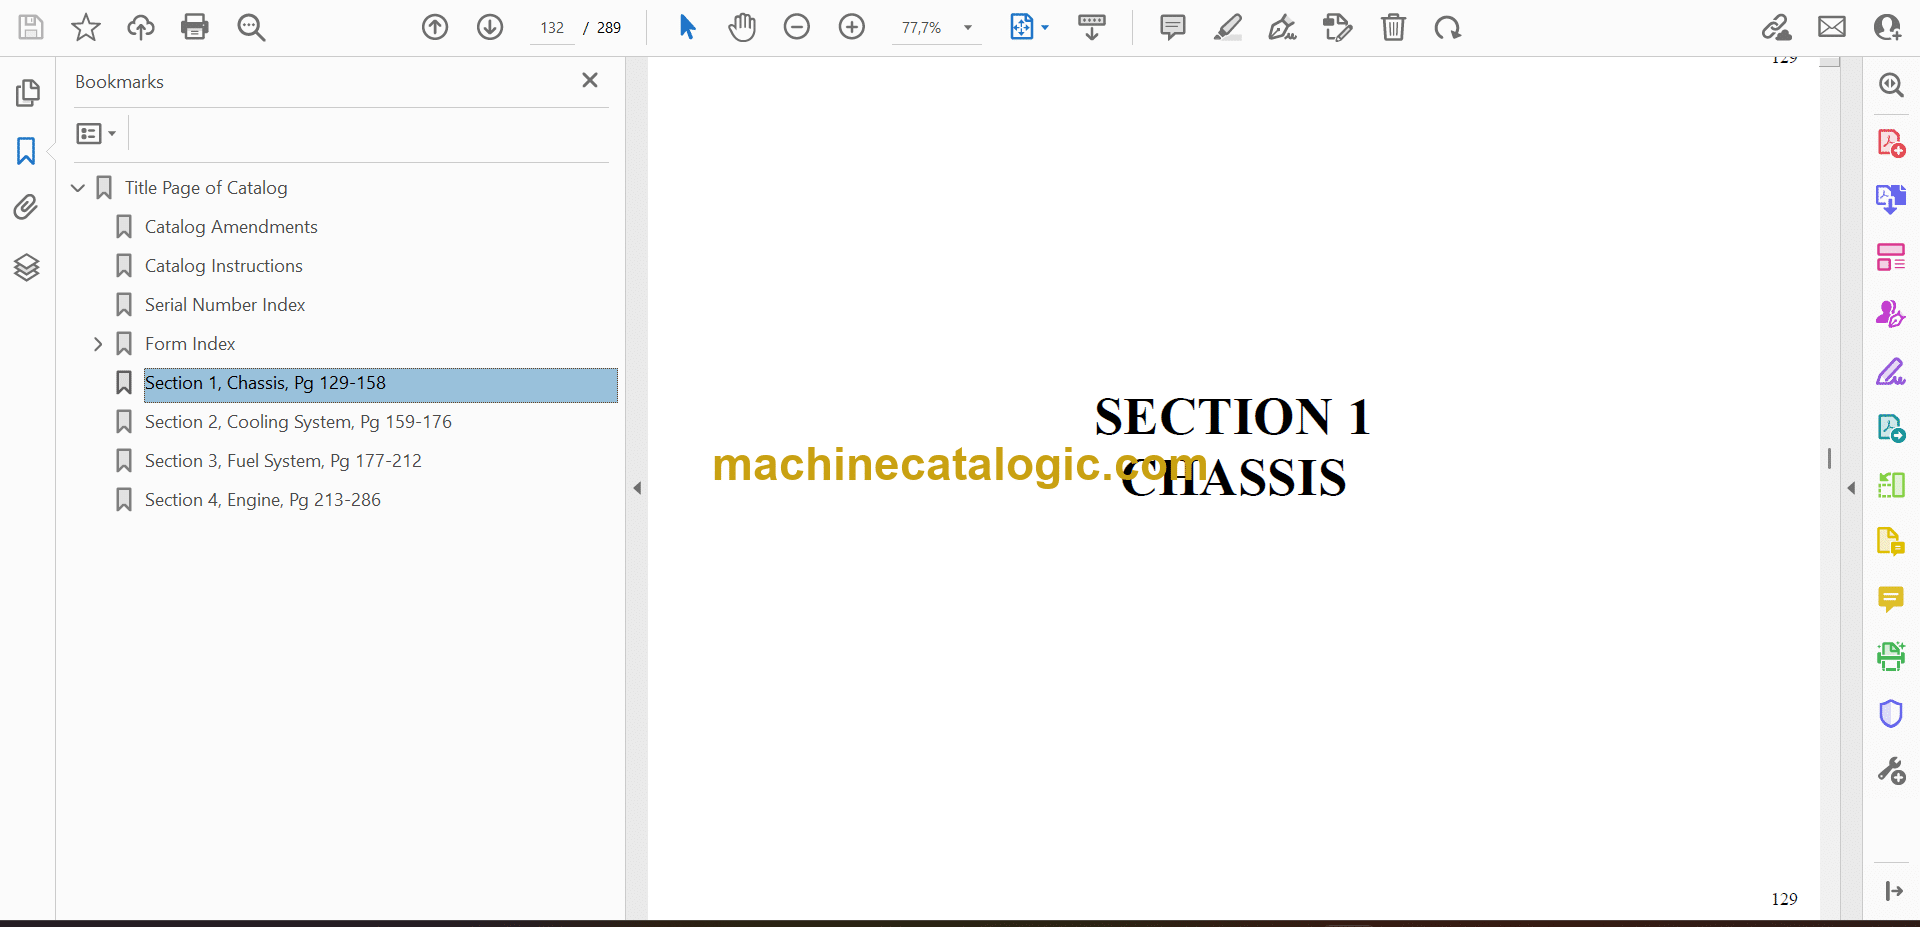1920x927 pixels.
Task: Delete with the trash icon
Action: 1393,27
